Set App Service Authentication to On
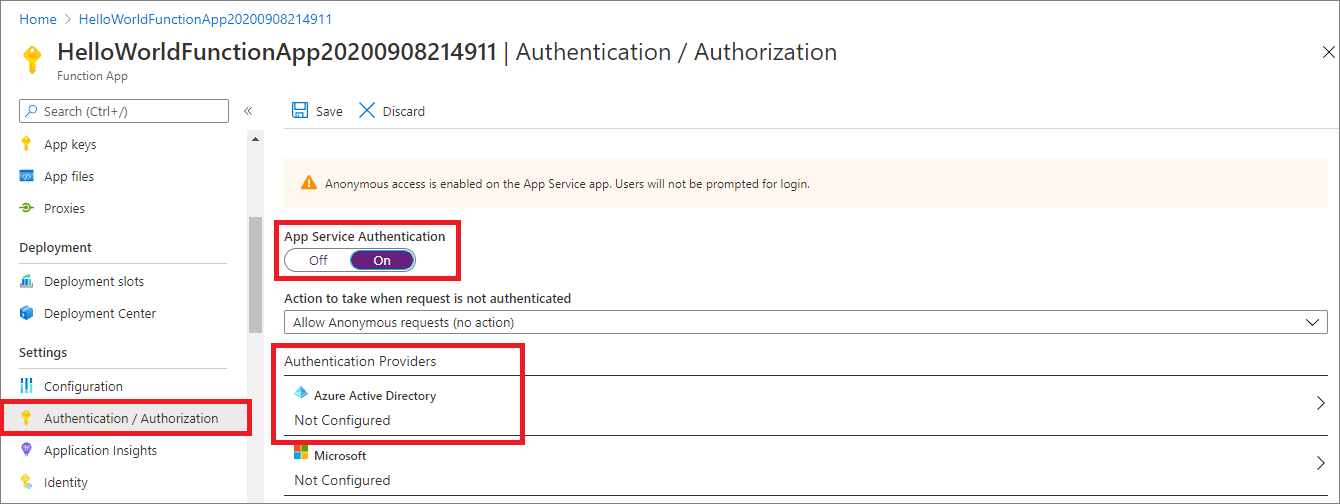The height and width of the screenshot is (504, 1340). click(382, 261)
